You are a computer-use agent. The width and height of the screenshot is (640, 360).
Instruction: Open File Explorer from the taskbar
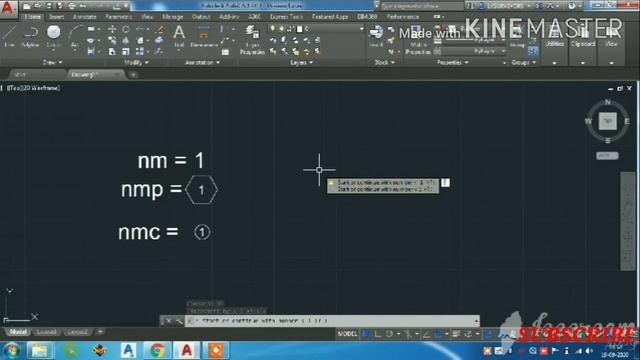coord(40,351)
